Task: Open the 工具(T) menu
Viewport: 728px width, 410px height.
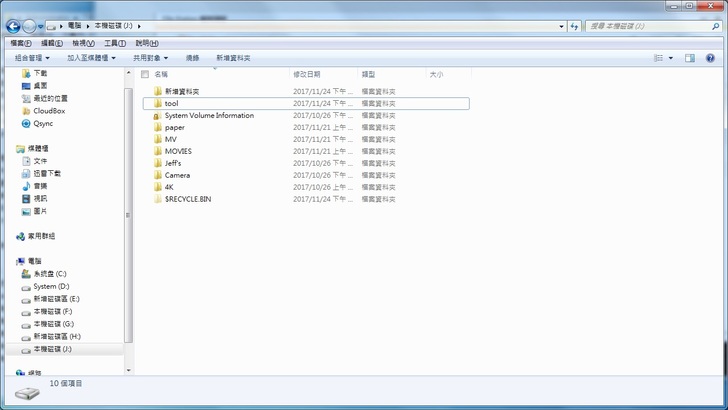Action: click(x=115, y=43)
